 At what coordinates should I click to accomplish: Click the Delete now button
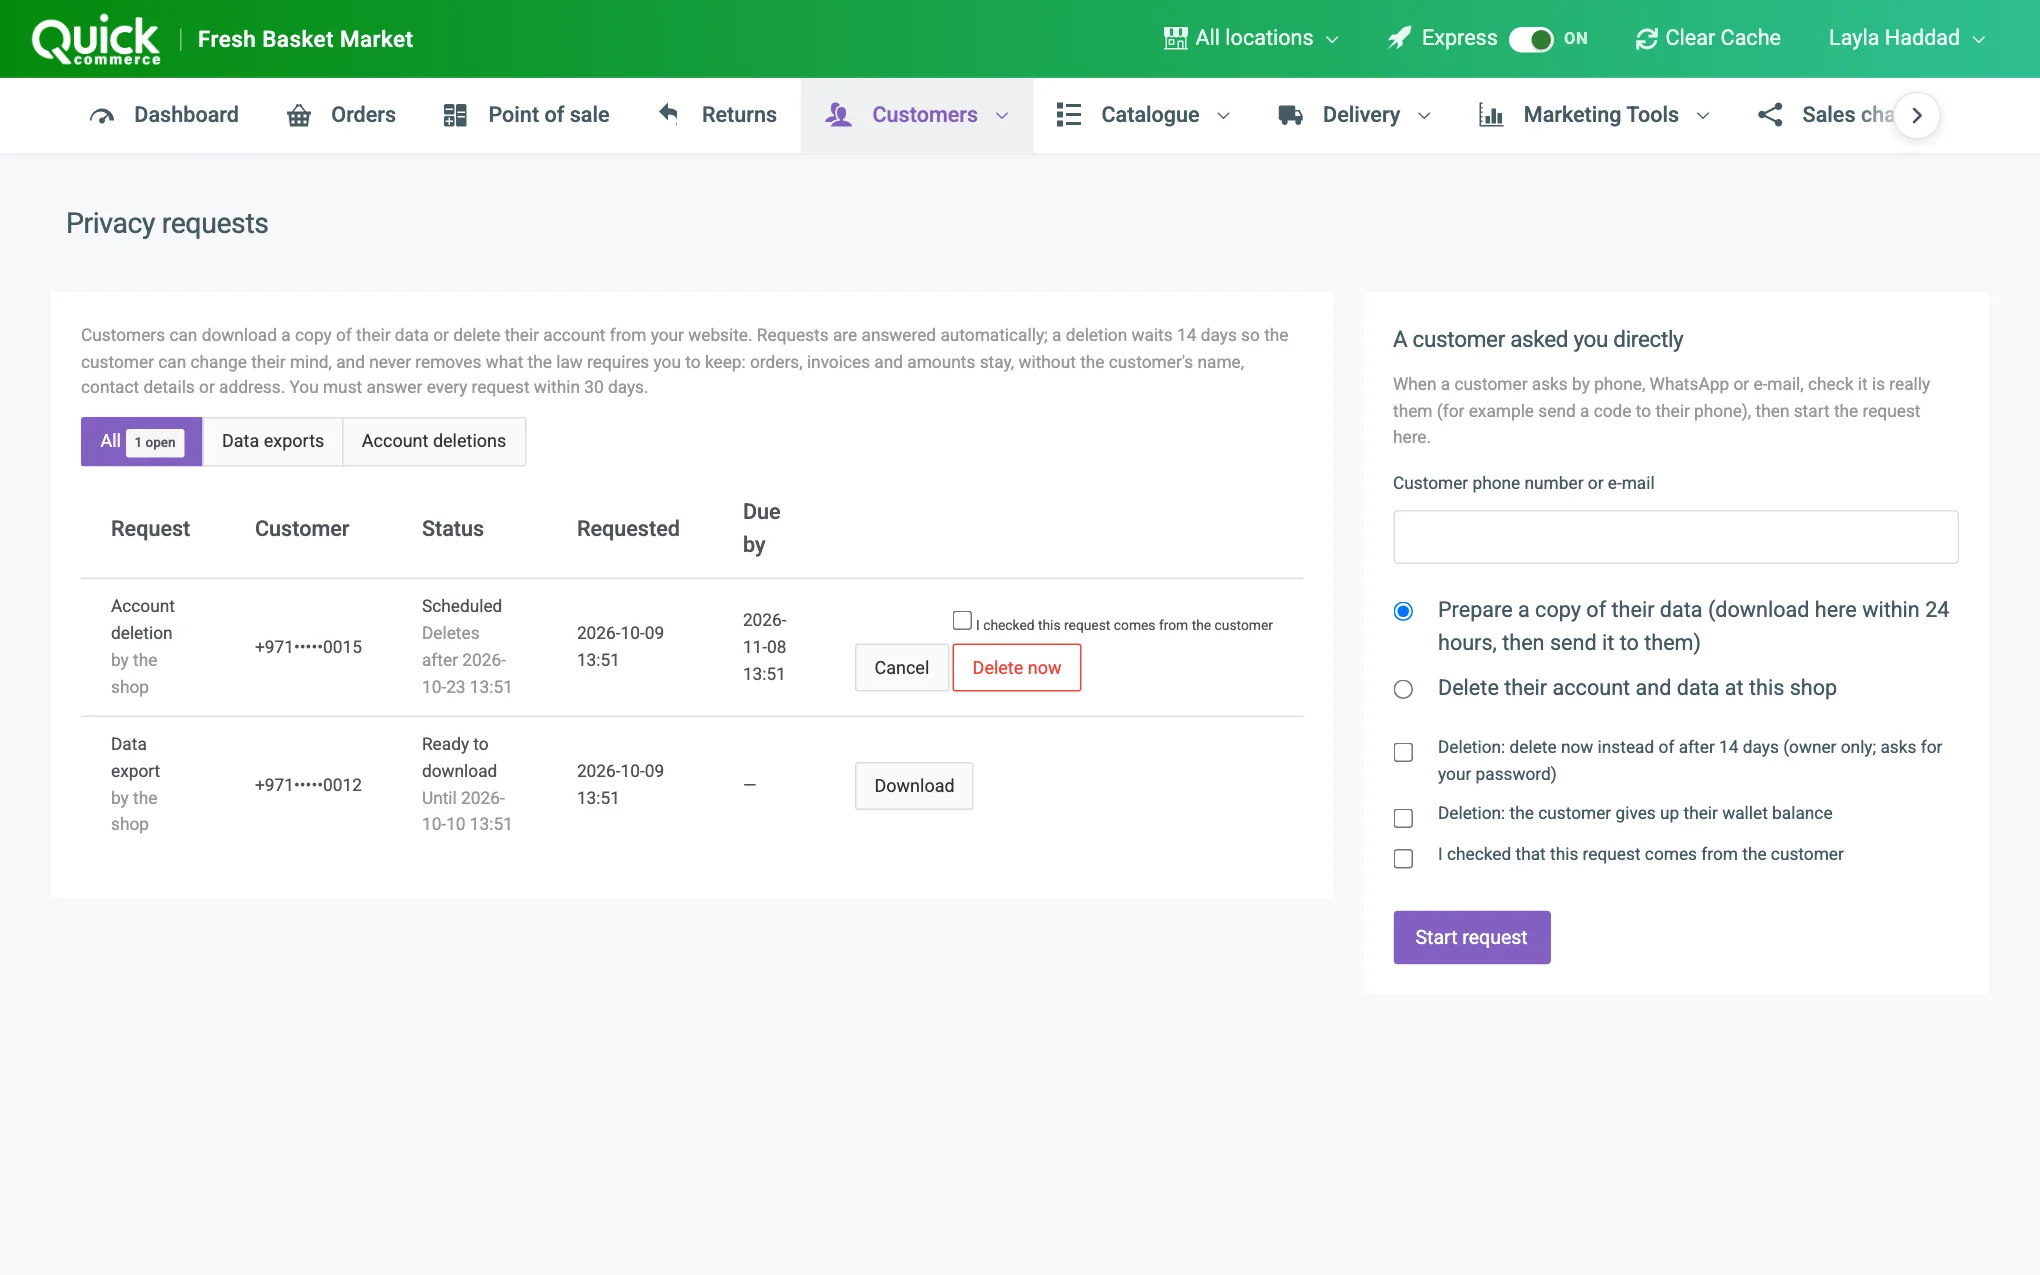click(x=1016, y=668)
